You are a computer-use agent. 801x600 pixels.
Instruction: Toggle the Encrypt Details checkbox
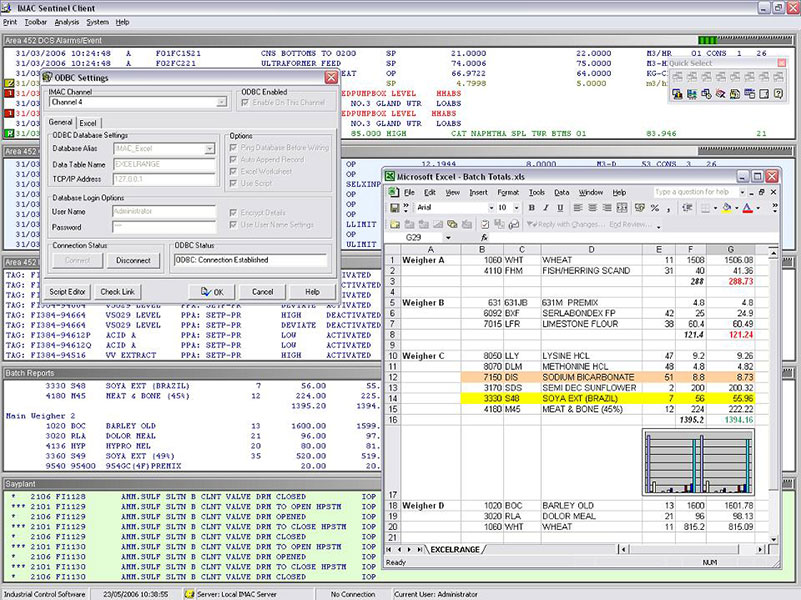(233, 212)
